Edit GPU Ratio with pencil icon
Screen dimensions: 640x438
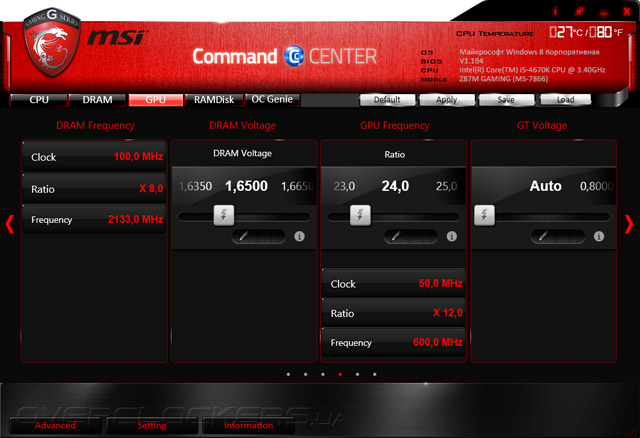pyautogui.click(x=410, y=236)
